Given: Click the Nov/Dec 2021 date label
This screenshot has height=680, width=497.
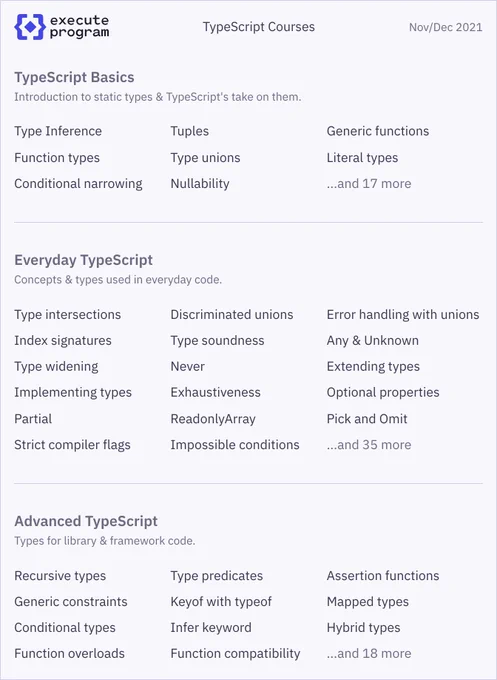Looking at the screenshot, I should click(x=445, y=27).
